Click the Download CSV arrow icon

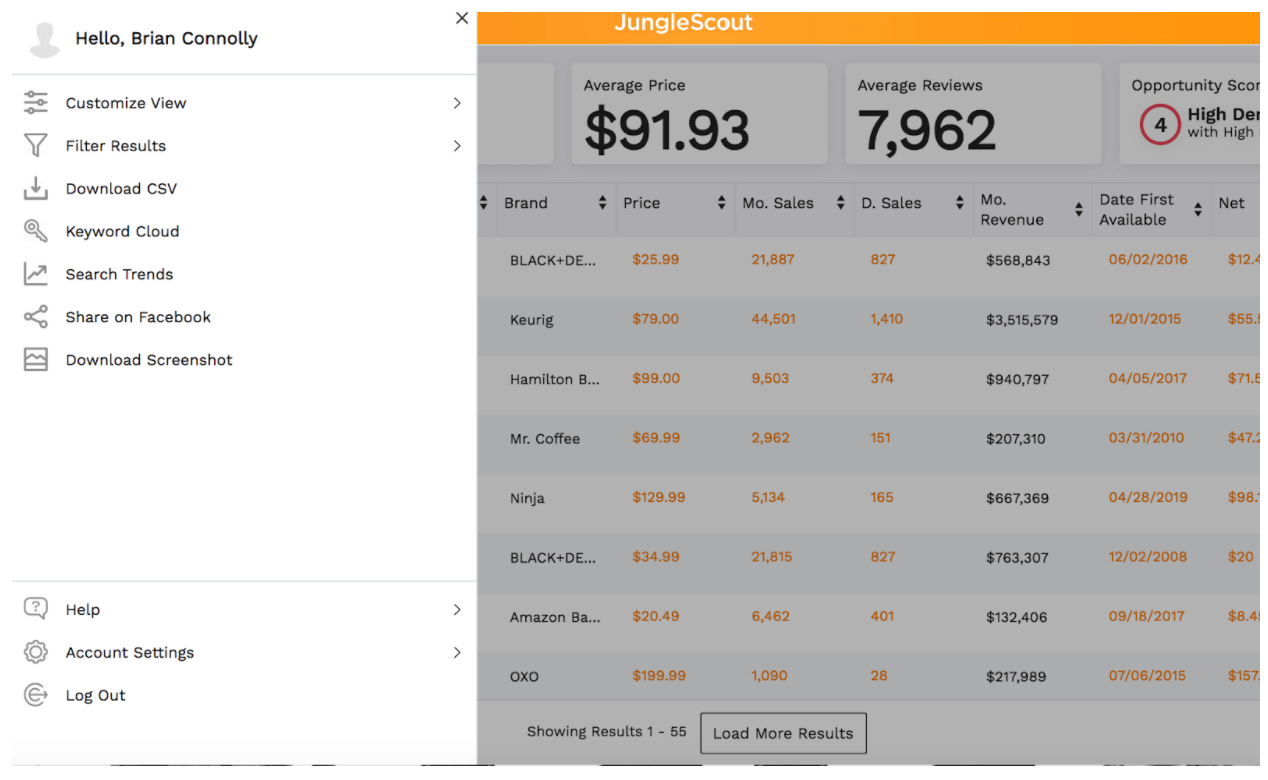[36, 188]
